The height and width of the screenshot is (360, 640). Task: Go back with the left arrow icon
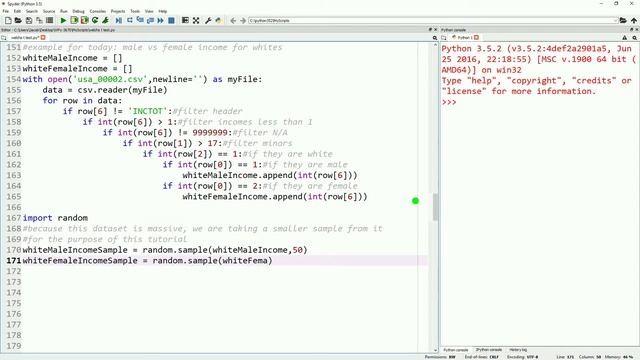click(x=233, y=20)
